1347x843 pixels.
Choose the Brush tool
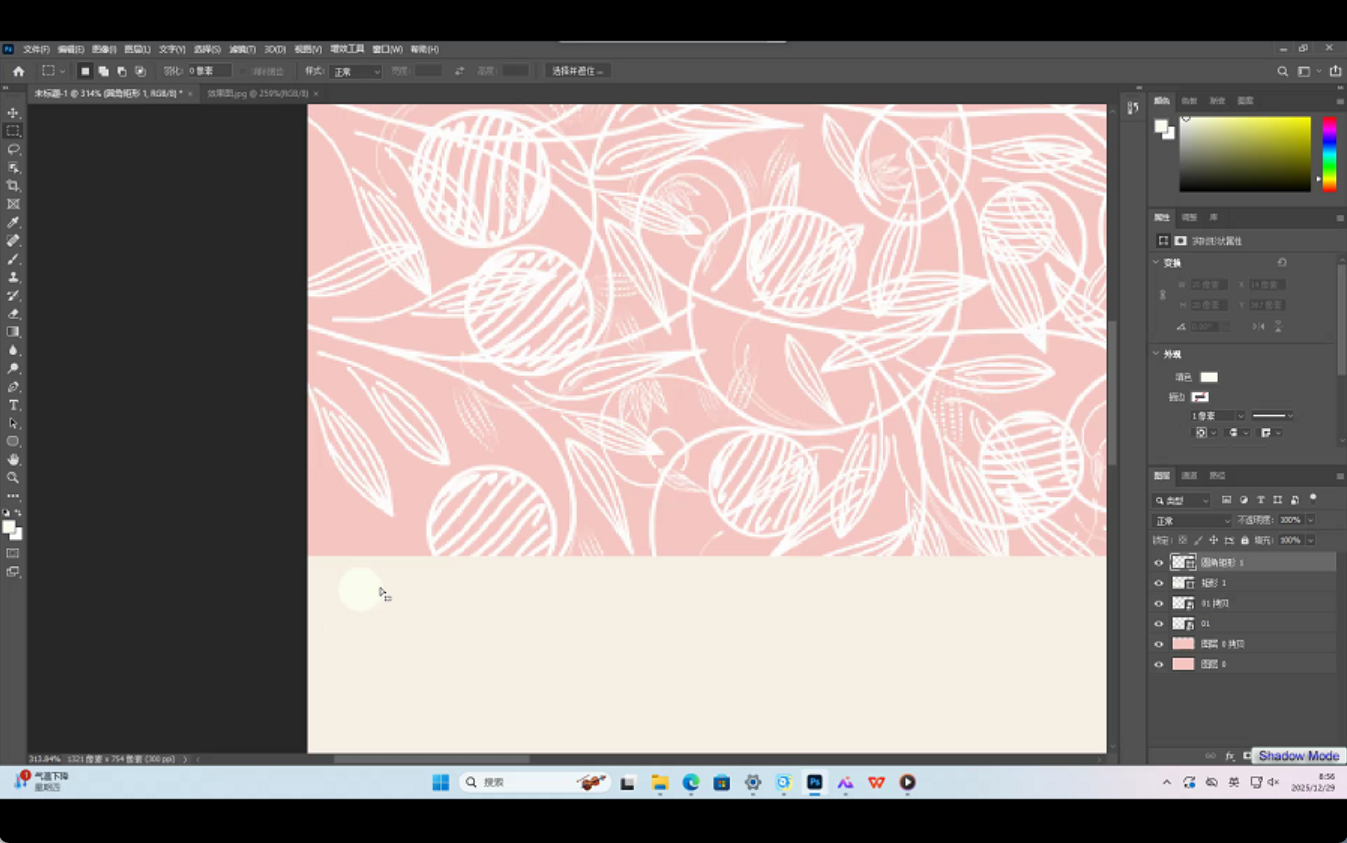[x=13, y=259]
